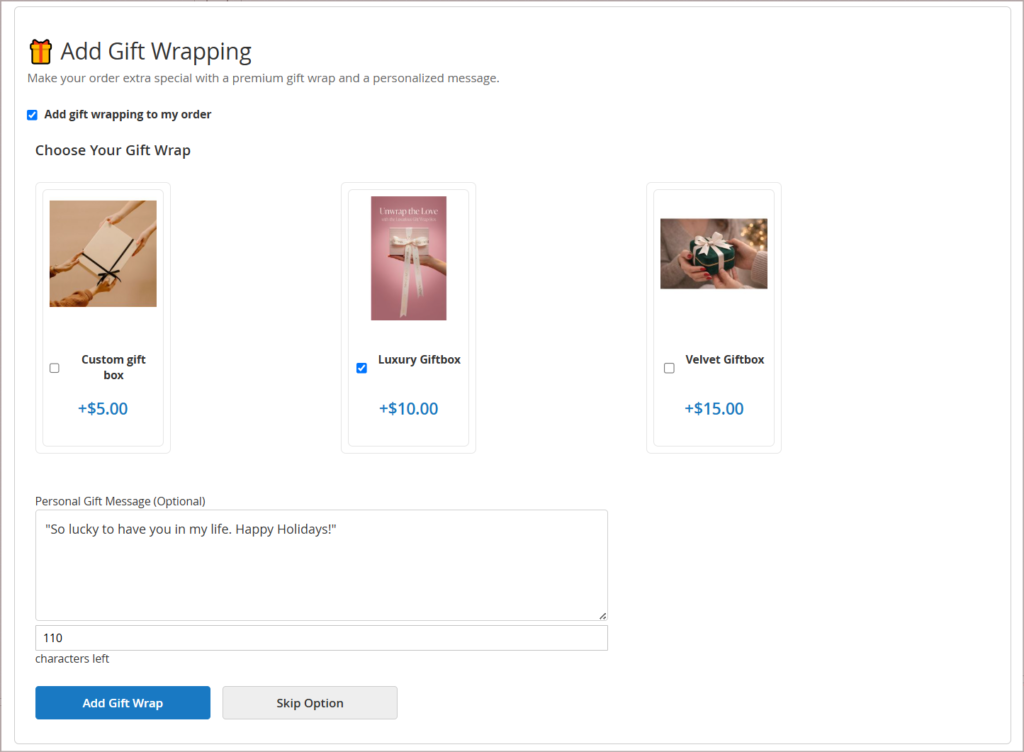Uncheck the Luxury Giftbox checkbox
The image size is (1024, 752).
tap(361, 368)
